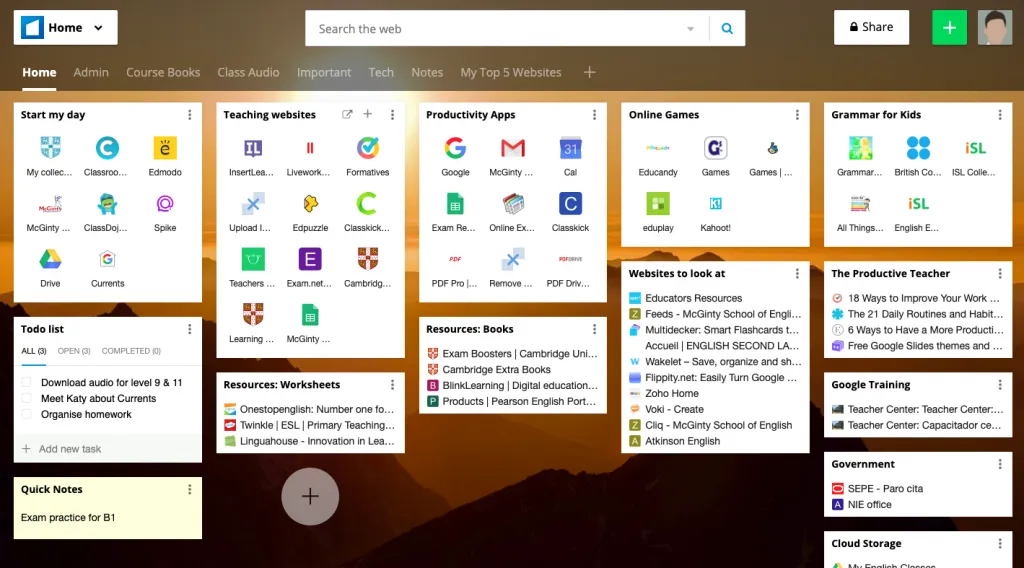Switch to the Important tab
Image resolution: width=1024 pixels, height=568 pixels.
[x=324, y=72]
